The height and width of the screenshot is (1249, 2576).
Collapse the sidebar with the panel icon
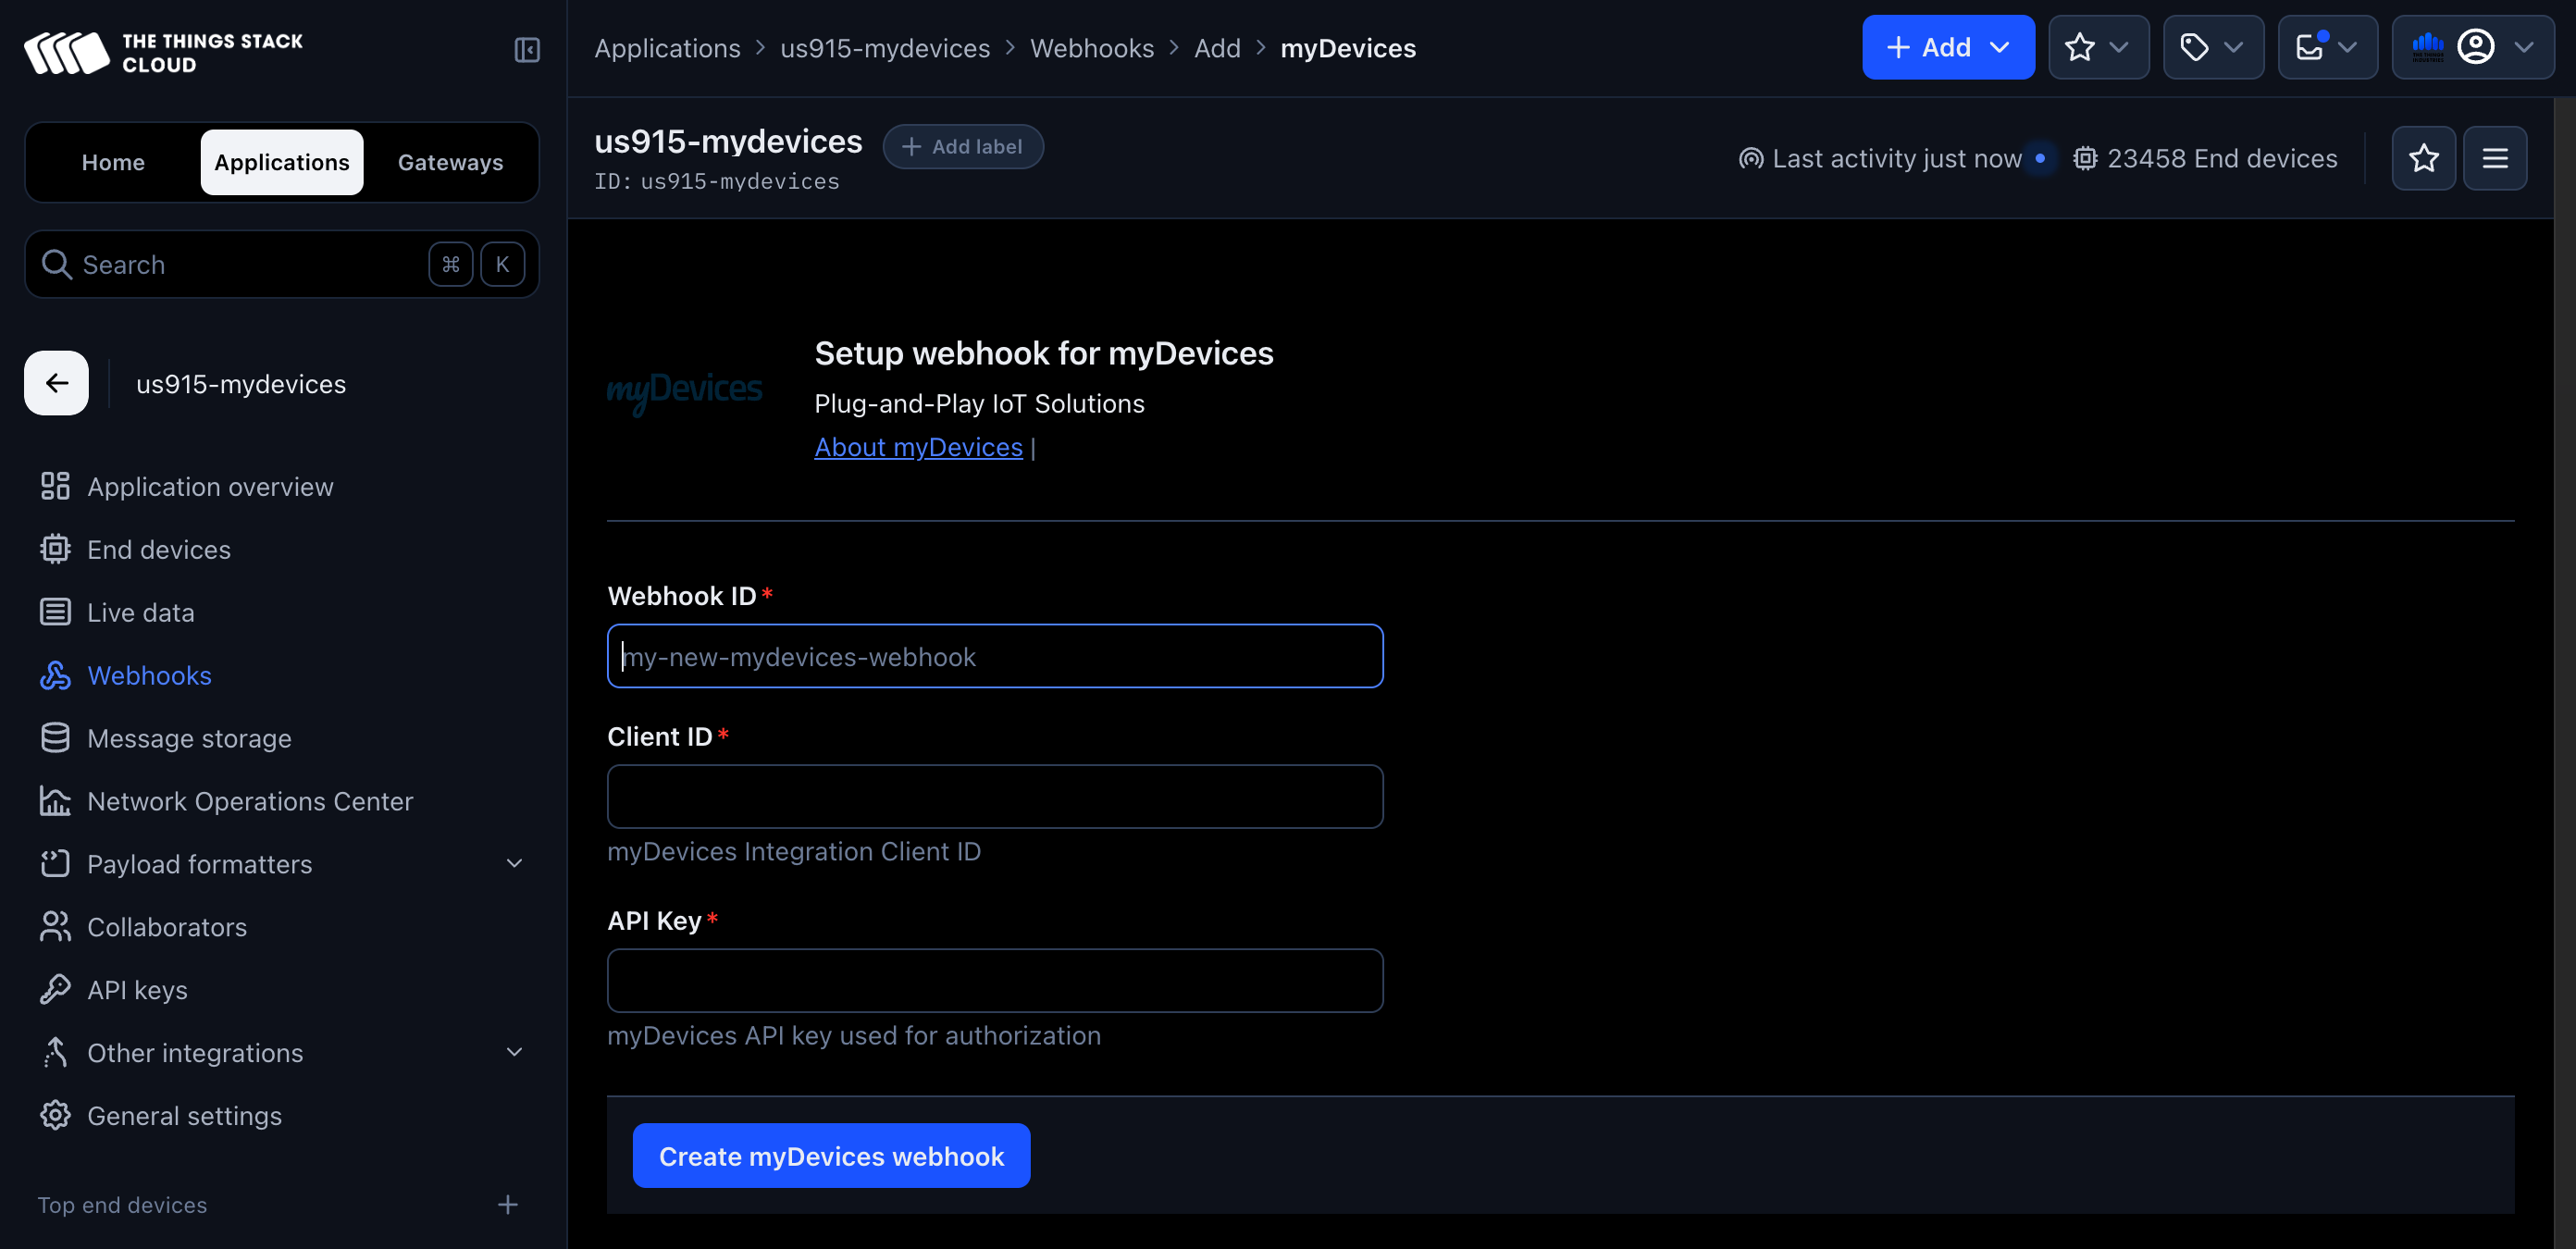[x=527, y=50]
